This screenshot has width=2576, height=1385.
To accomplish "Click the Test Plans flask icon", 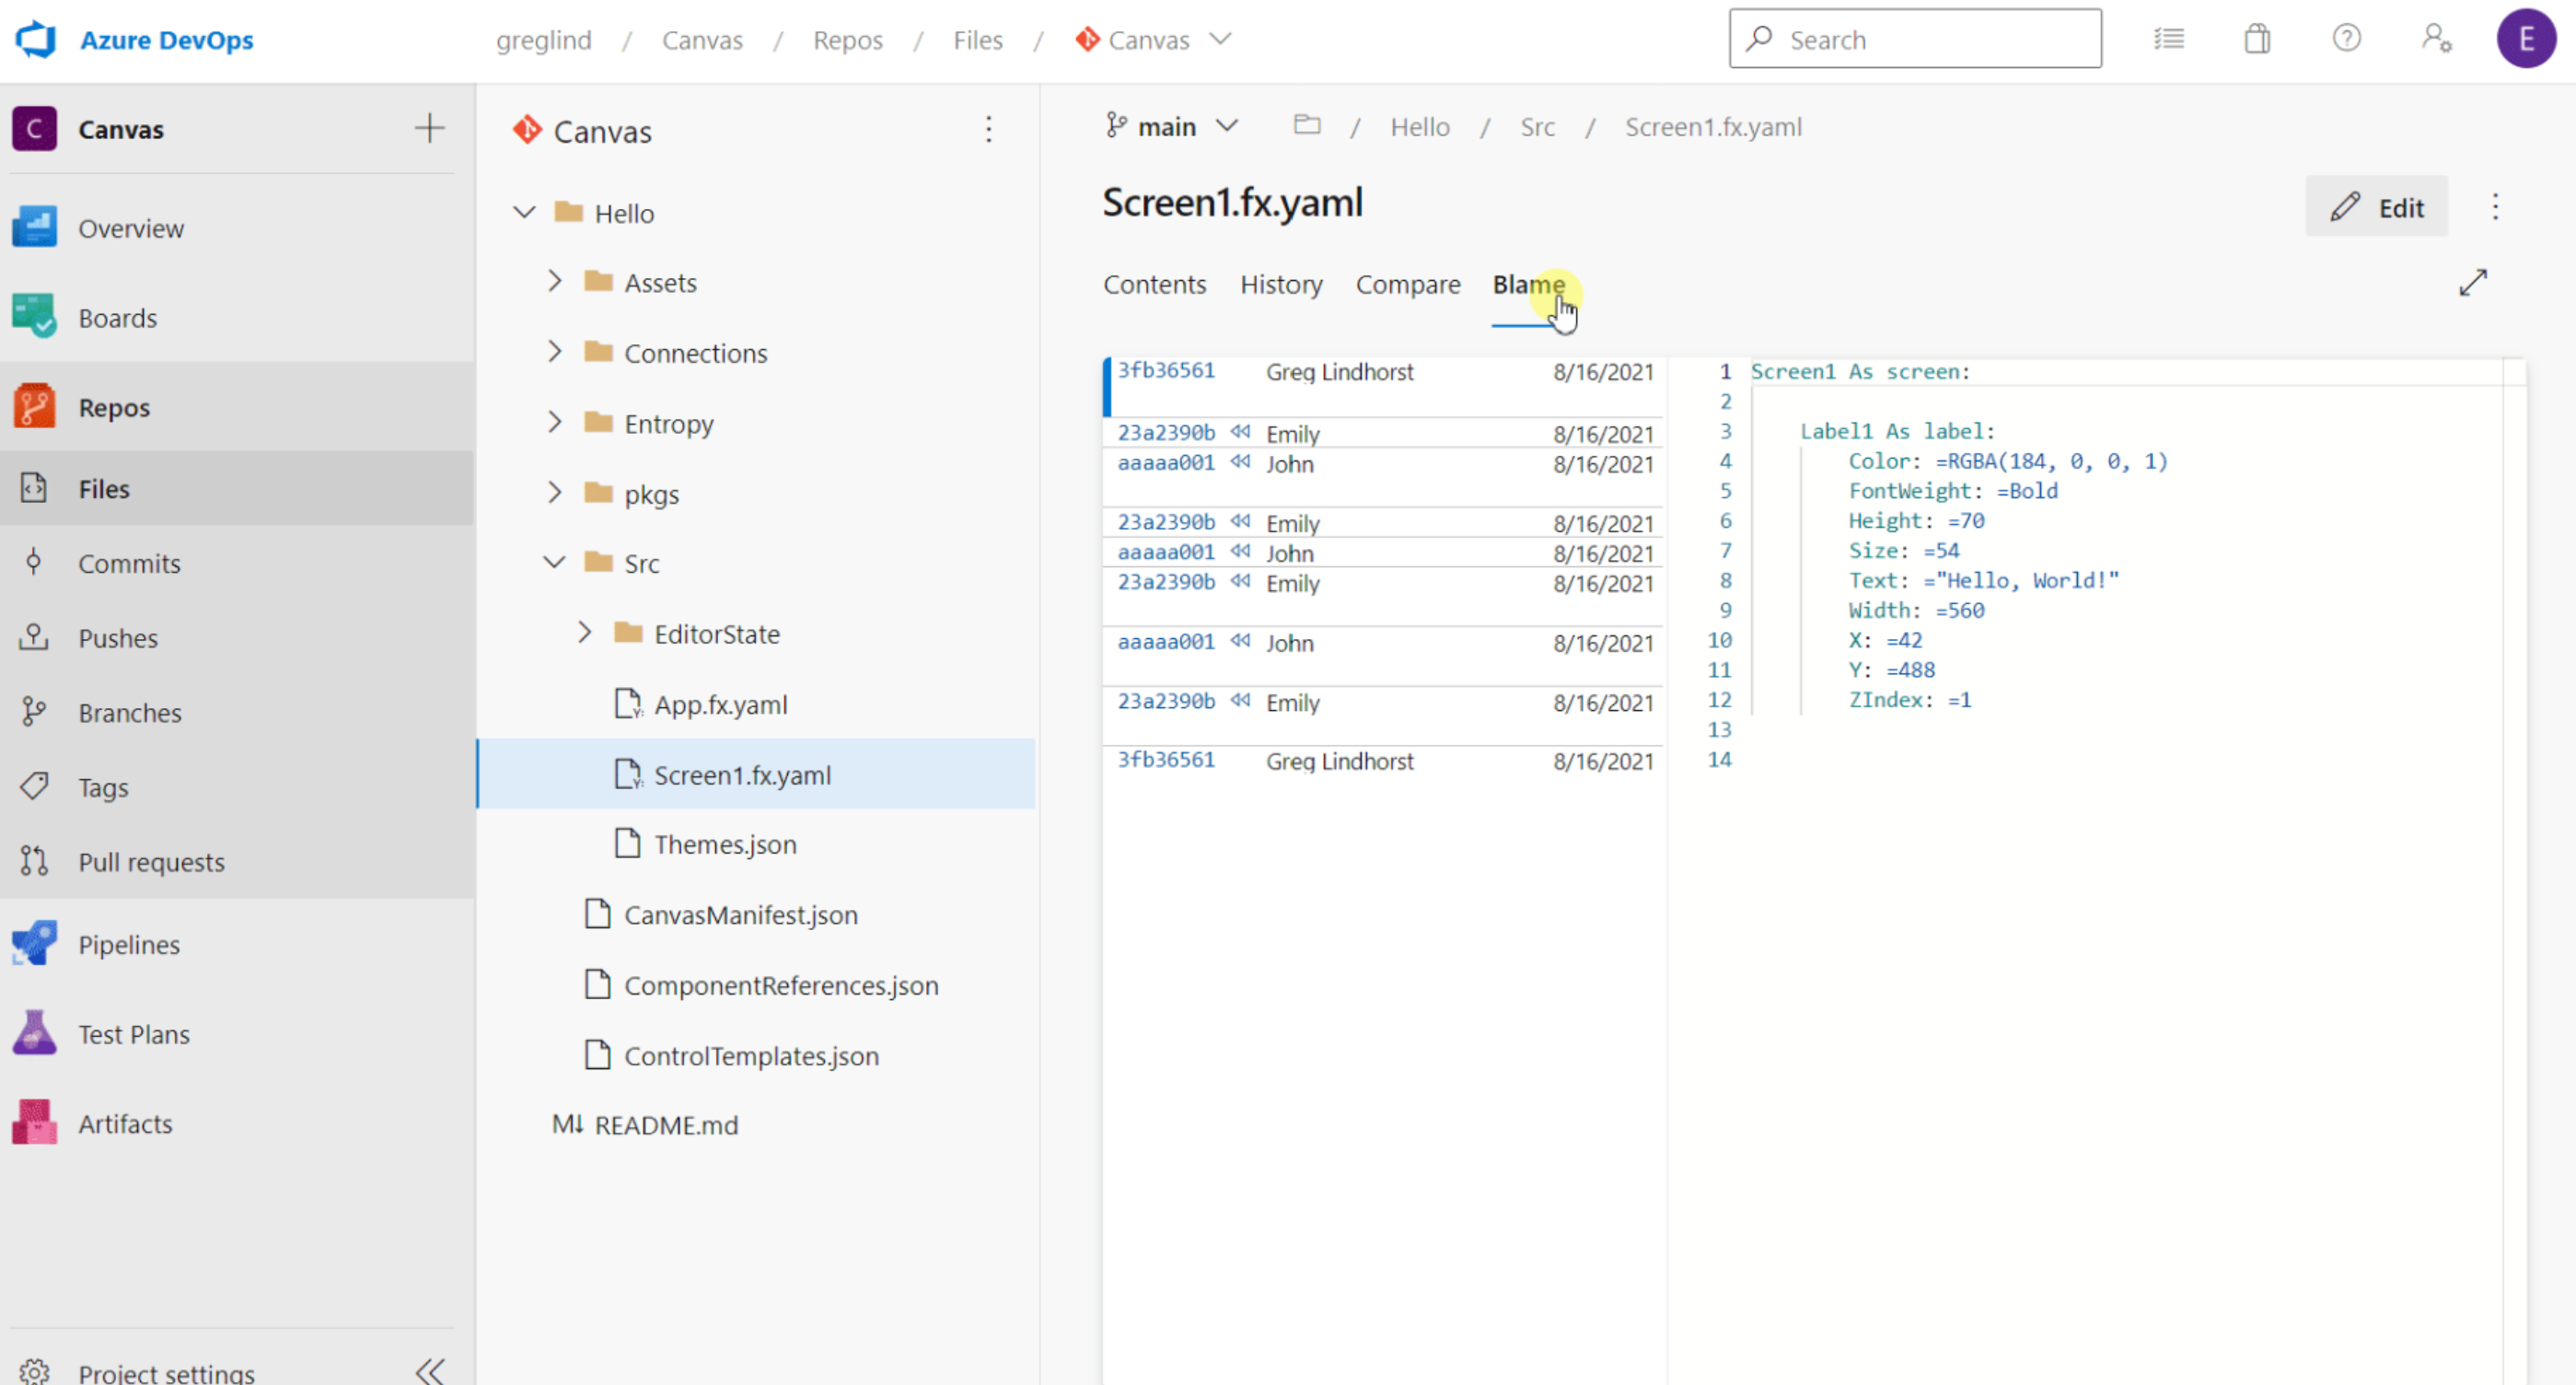I will [34, 1033].
